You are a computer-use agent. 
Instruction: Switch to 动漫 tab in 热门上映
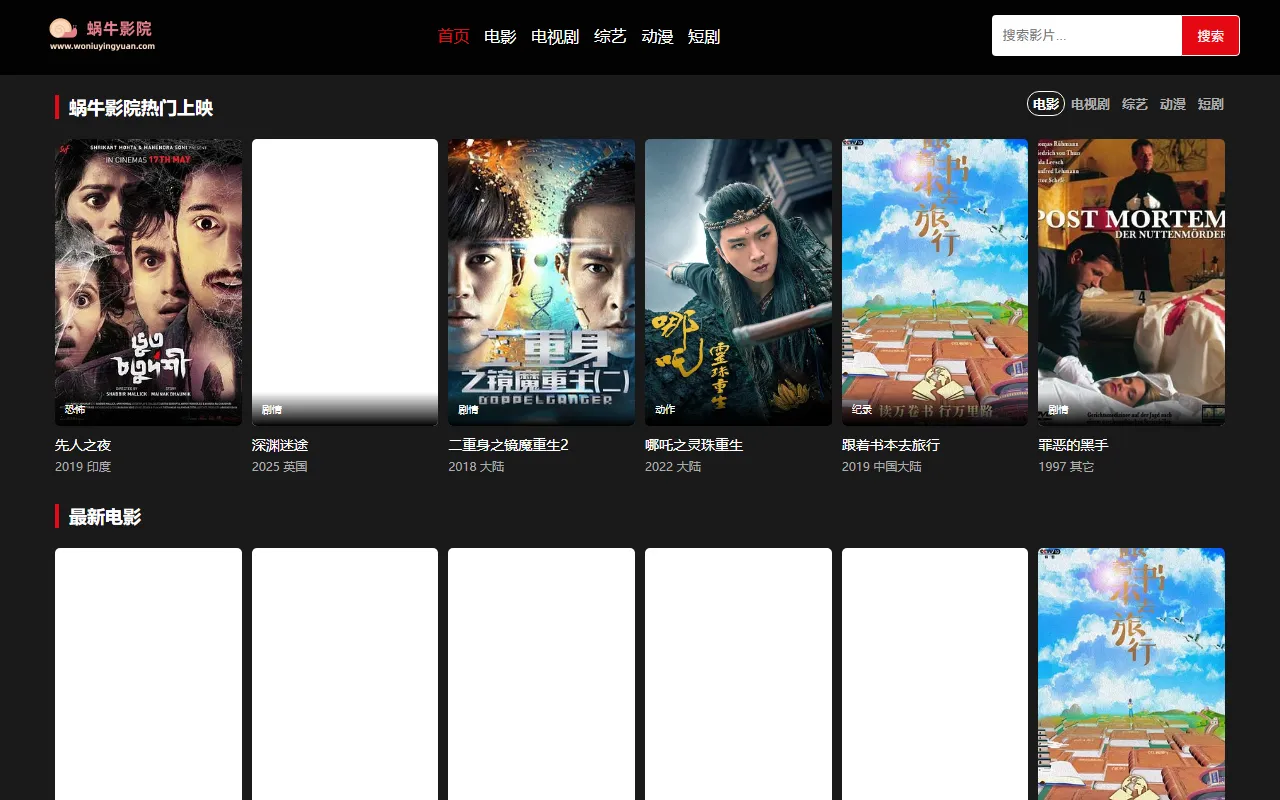coord(1172,104)
